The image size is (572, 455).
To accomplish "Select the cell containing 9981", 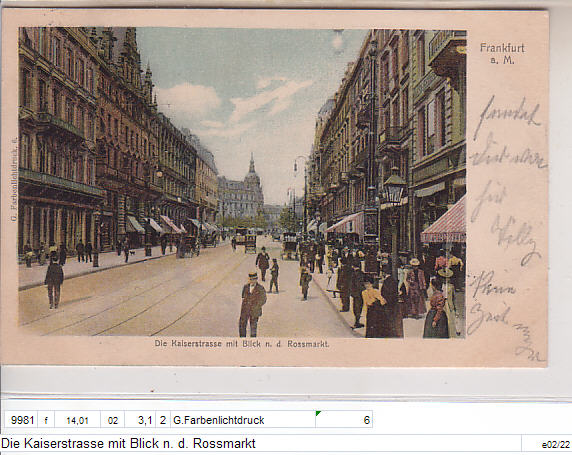I will point(21,420).
